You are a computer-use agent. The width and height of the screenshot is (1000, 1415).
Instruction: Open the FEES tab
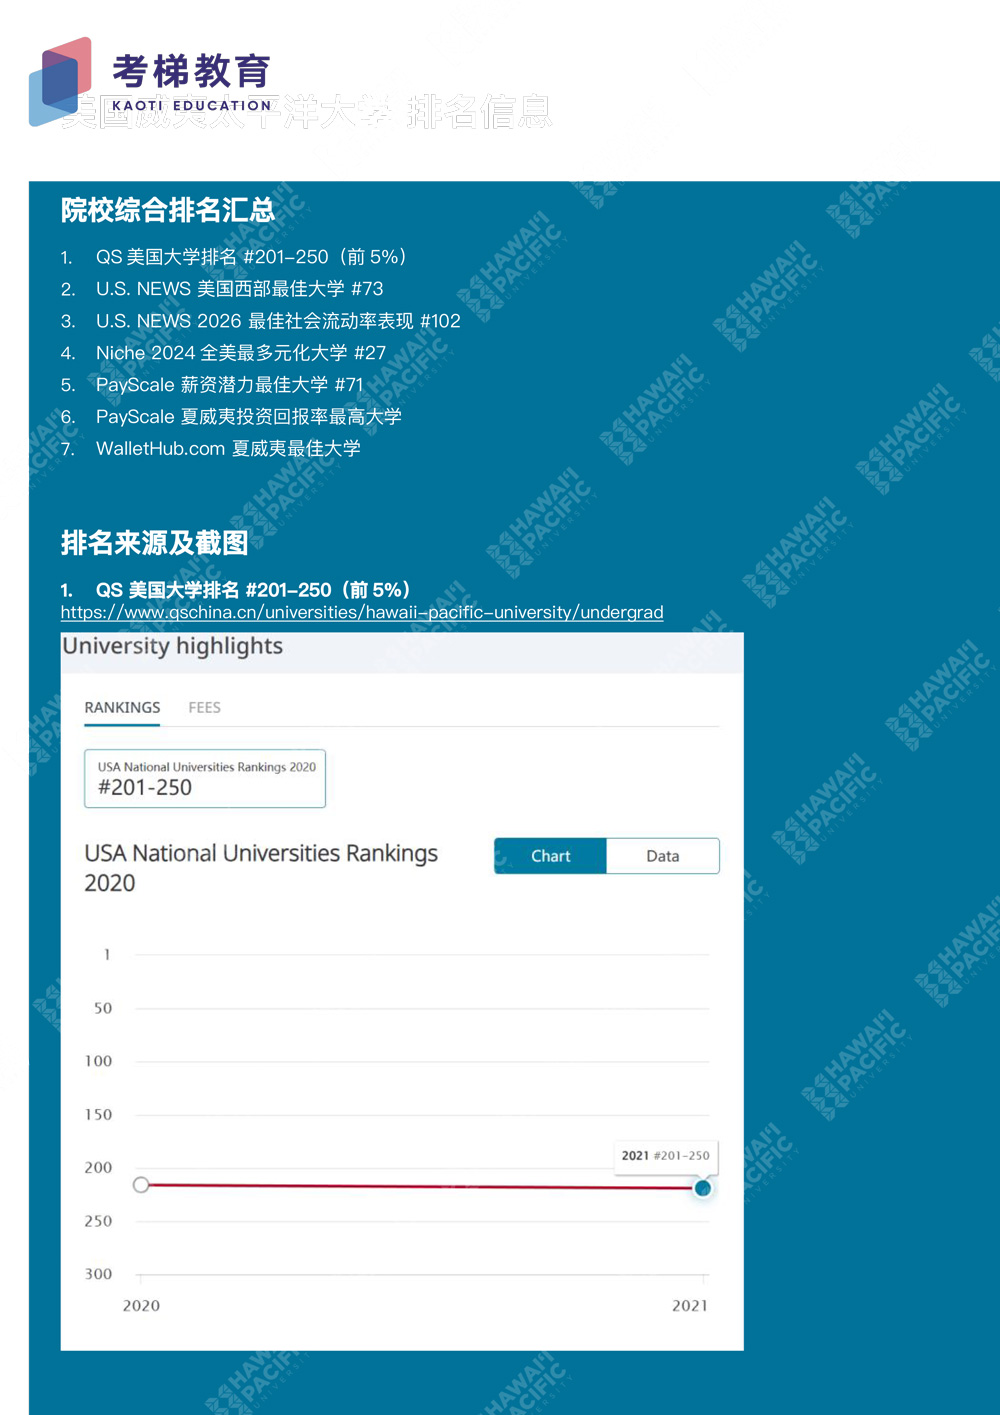[x=204, y=707]
